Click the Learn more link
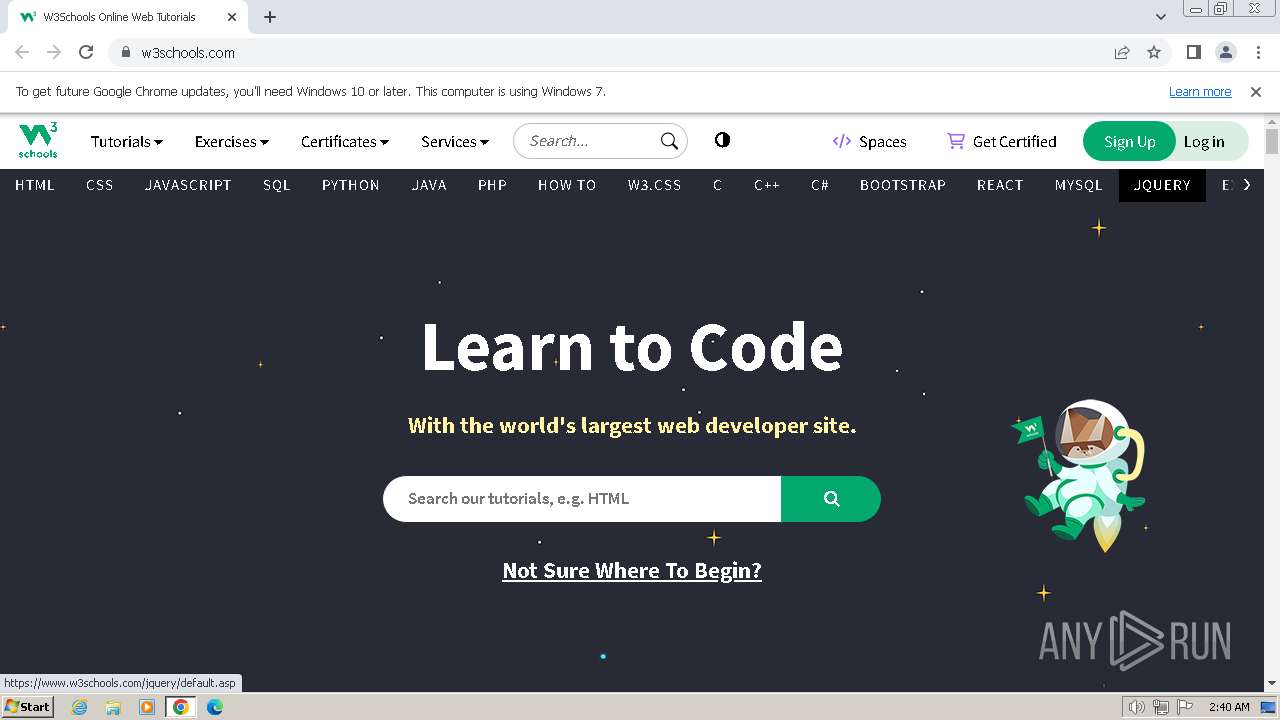The image size is (1280, 720). [1200, 91]
